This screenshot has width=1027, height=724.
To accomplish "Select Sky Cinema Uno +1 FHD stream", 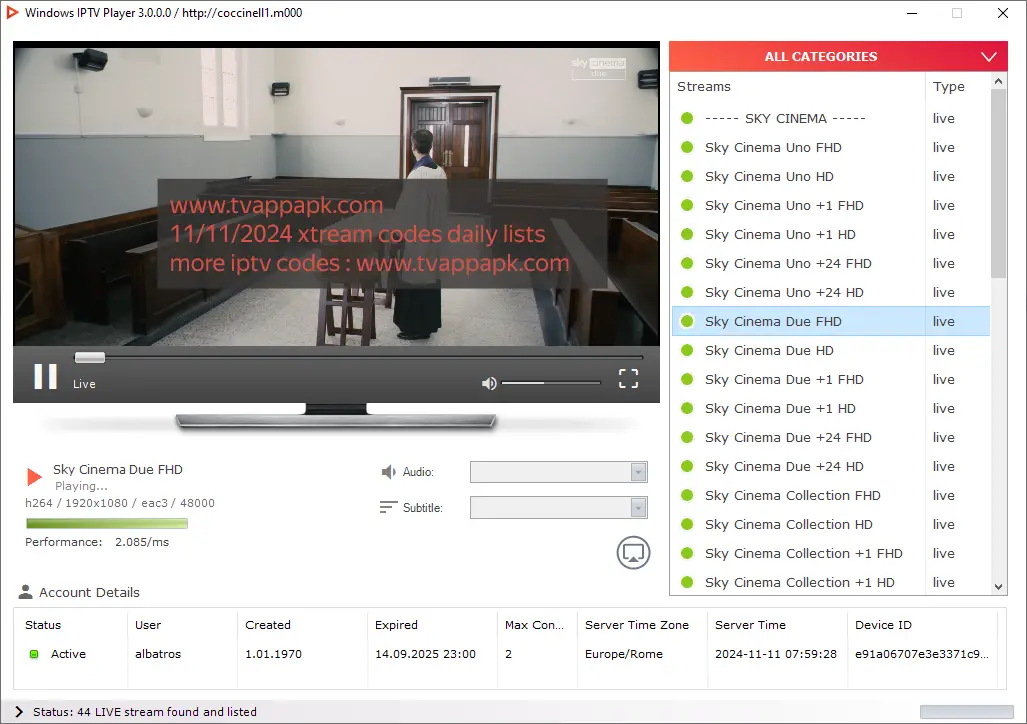I will pos(831,205).
